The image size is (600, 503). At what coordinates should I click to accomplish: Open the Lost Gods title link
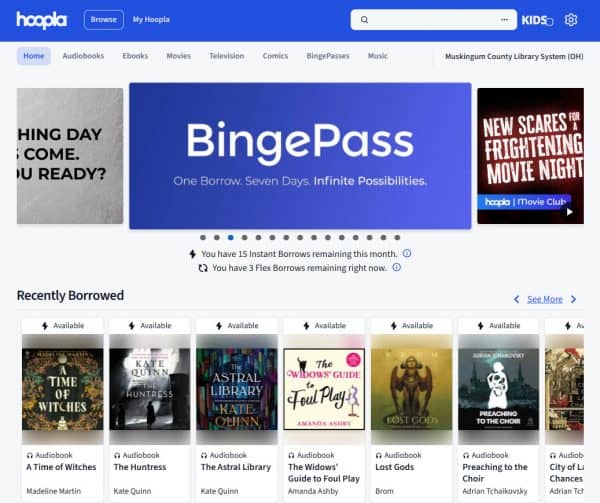point(395,467)
